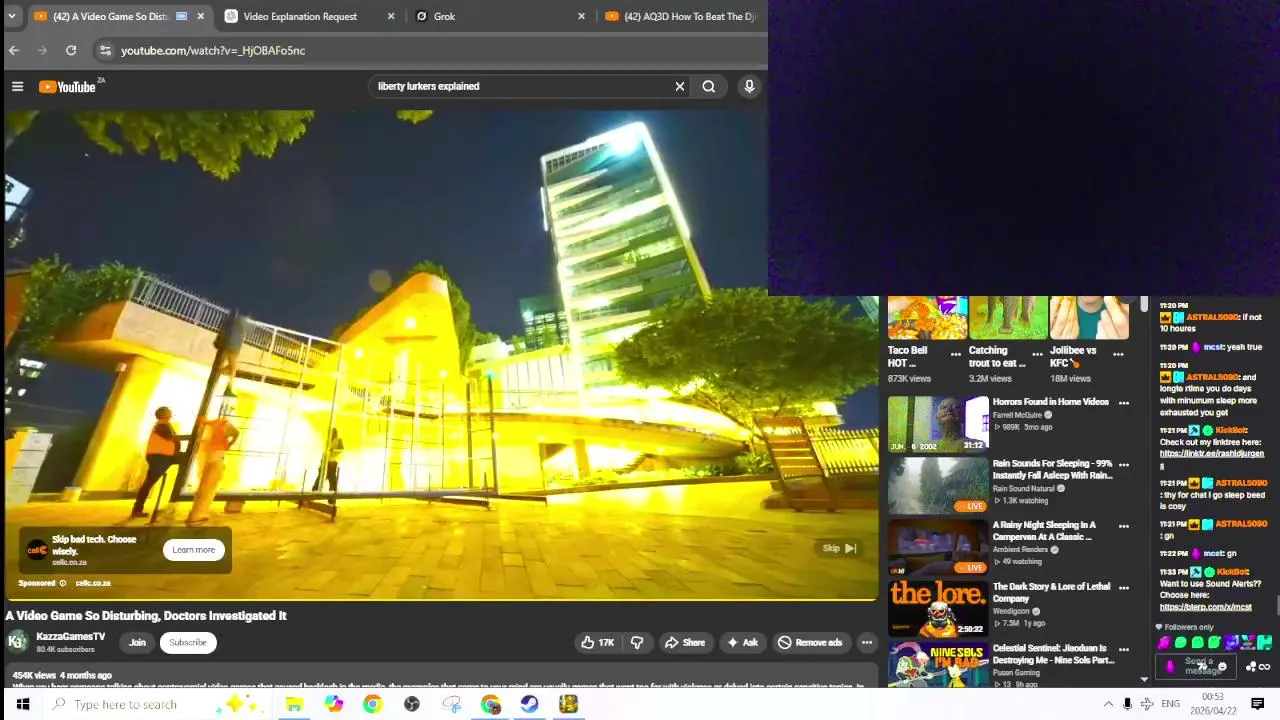The height and width of the screenshot is (720, 1280).
Task: Subscribe to KazzaGamesTV
Action: [x=187, y=642]
